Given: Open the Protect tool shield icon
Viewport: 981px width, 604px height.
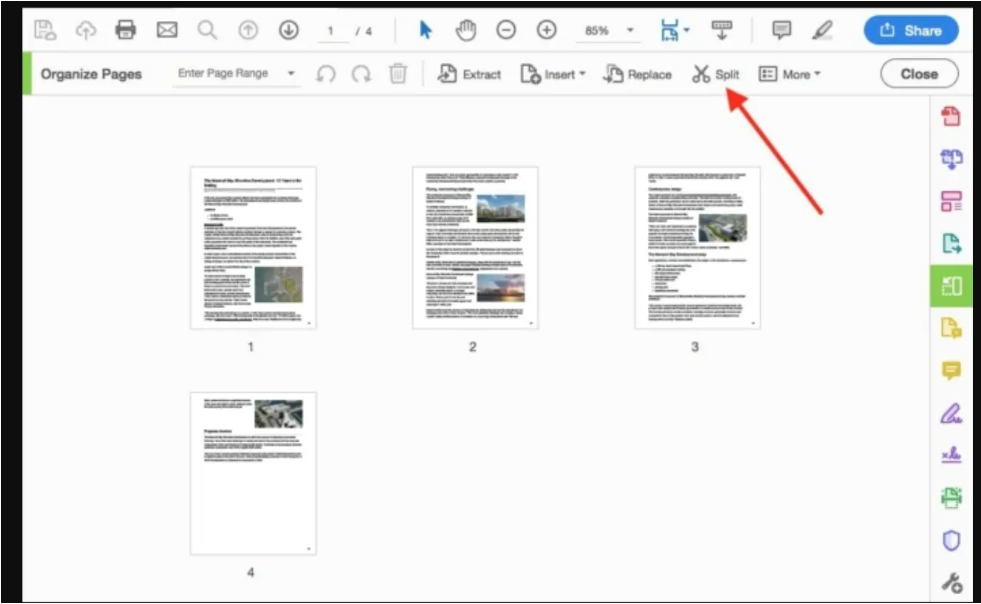Looking at the screenshot, I should pyautogui.click(x=949, y=539).
